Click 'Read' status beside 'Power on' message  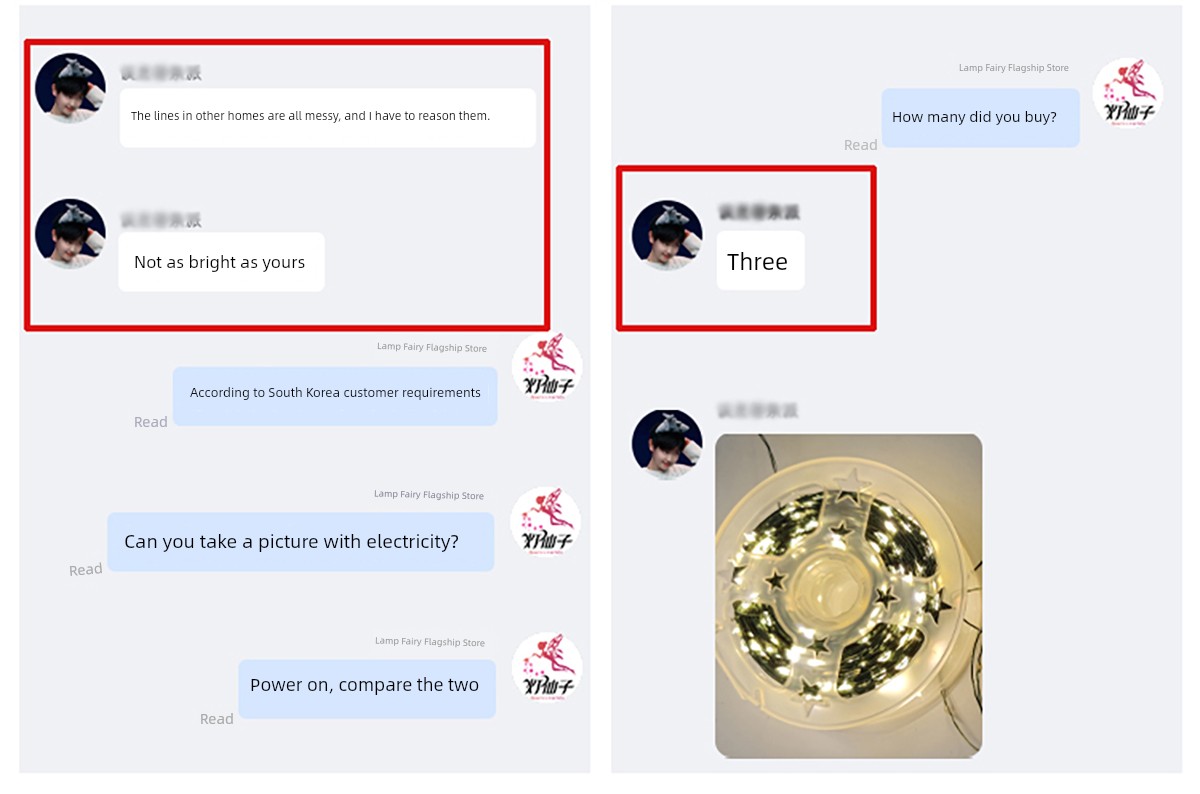[x=217, y=718]
